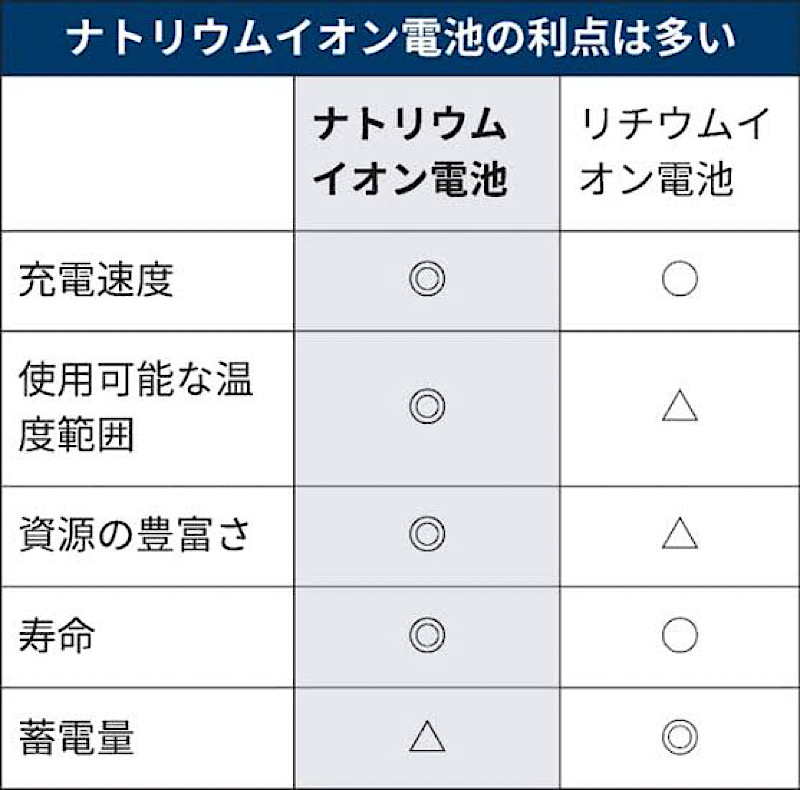
Task: Click the 使用可能な温度範囲 row label
Action: click(x=136, y=405)
